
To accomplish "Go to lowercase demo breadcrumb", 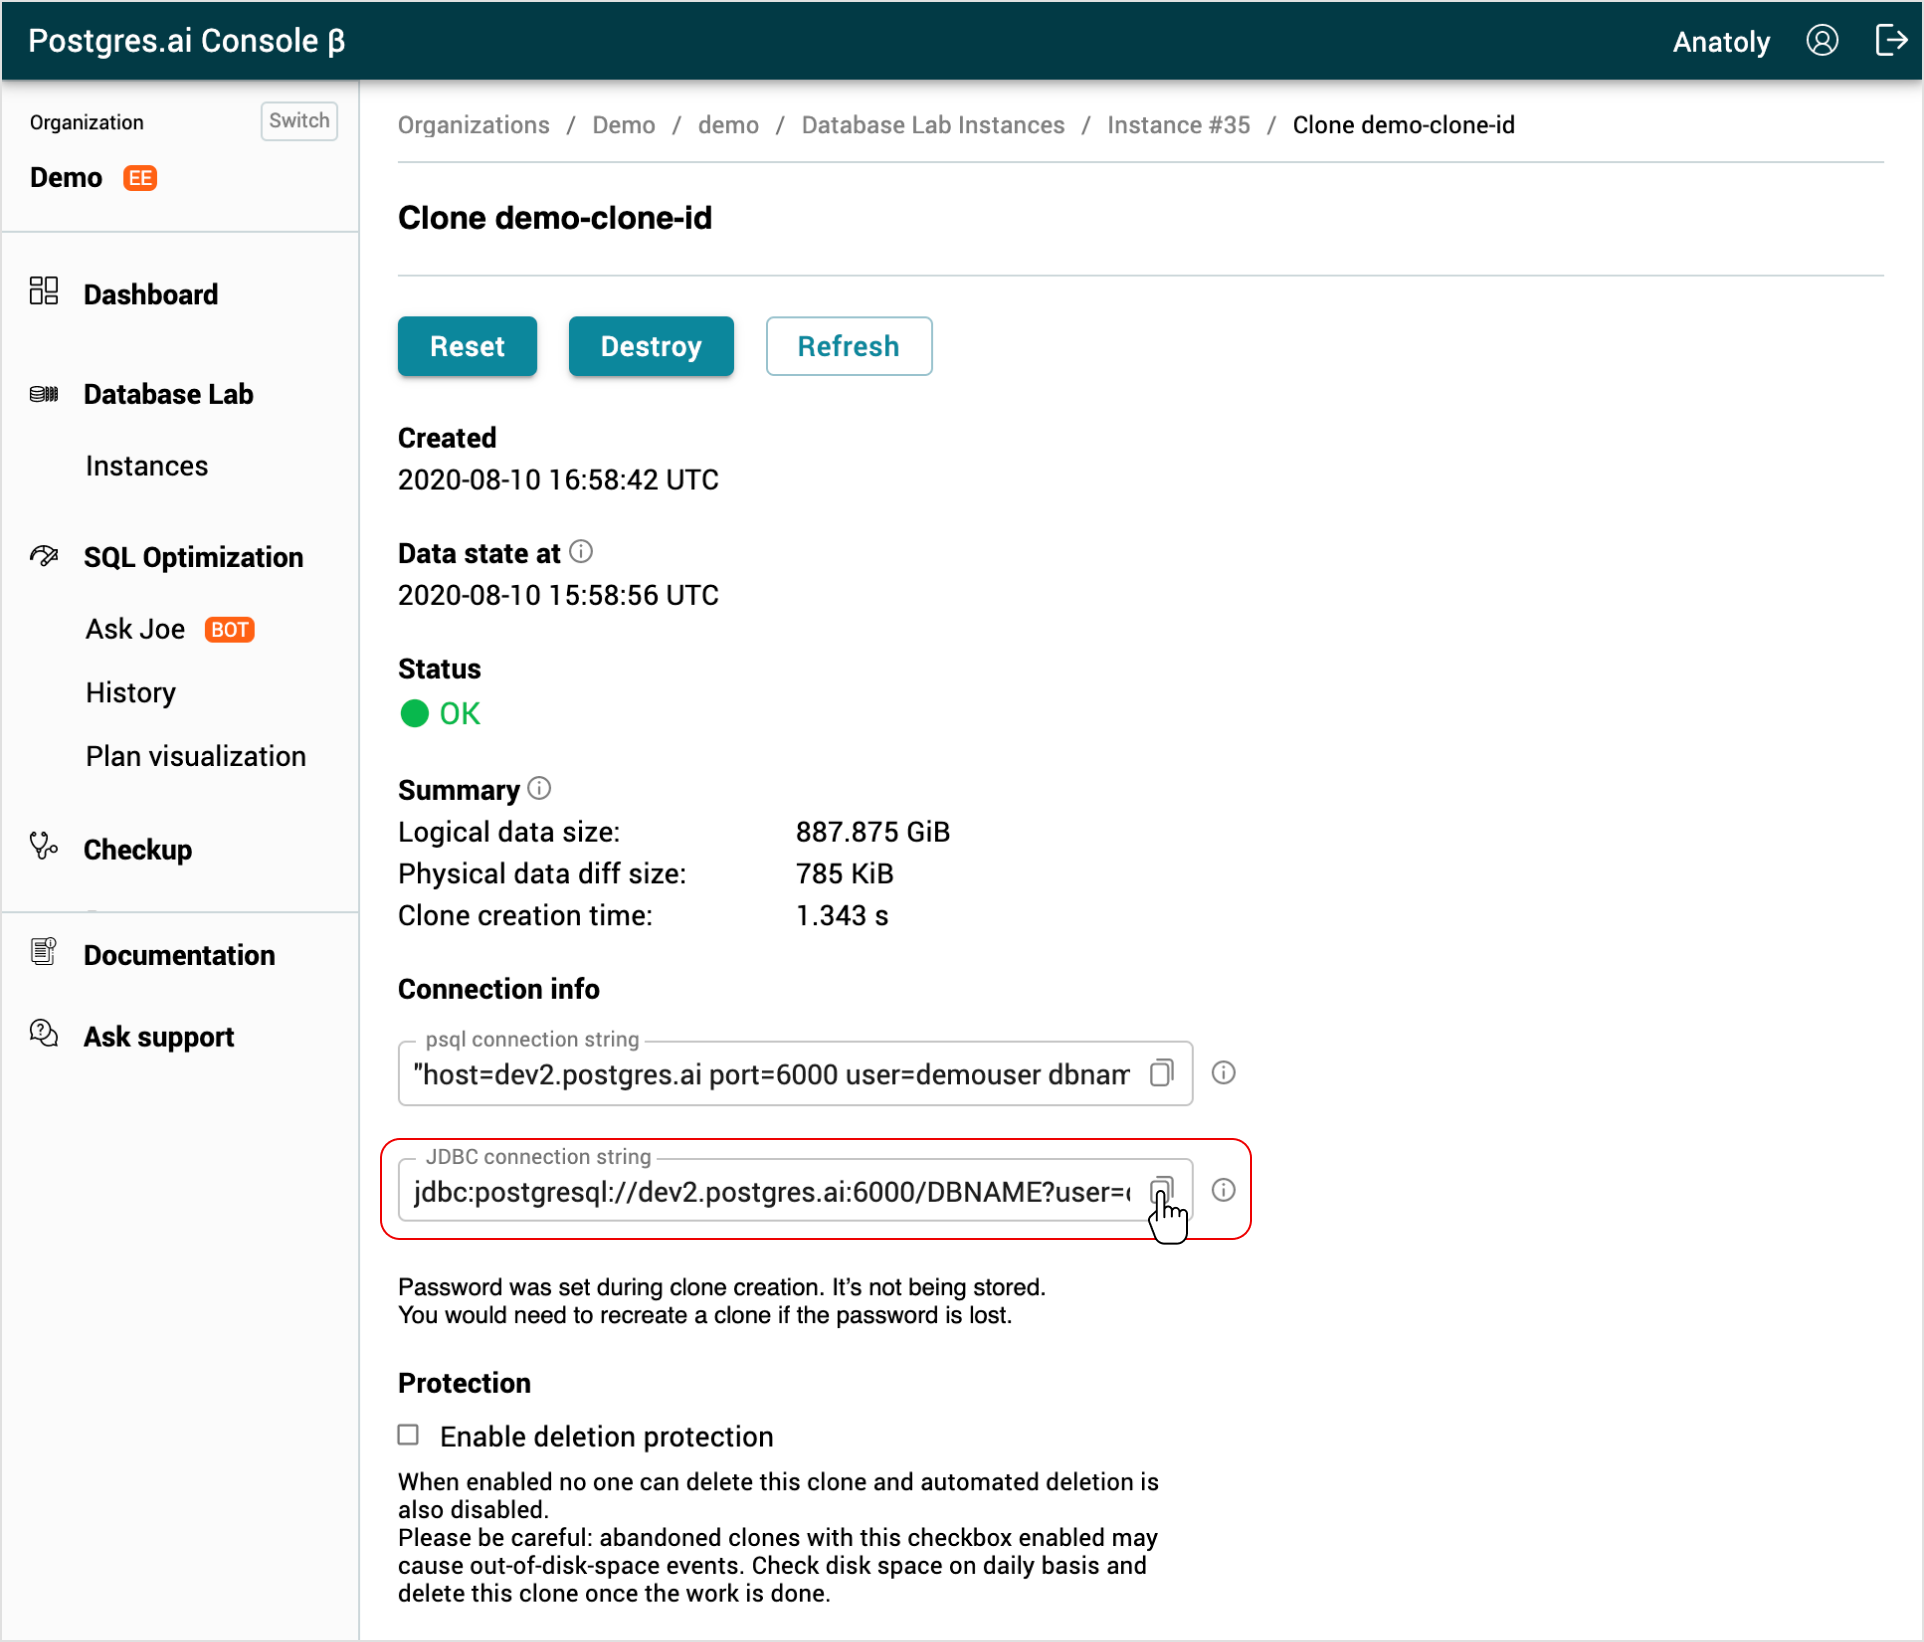I will click(x=728, y=125).
